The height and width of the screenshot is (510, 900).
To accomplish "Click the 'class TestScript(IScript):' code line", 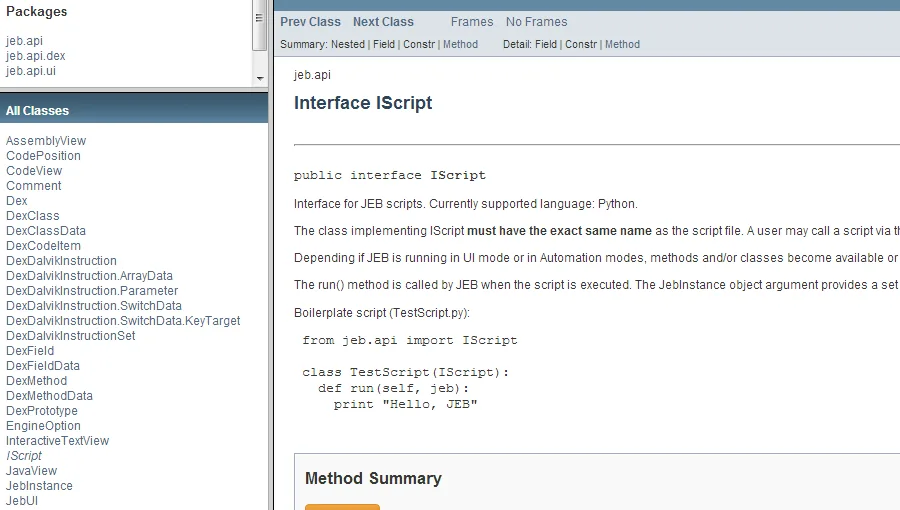I will [406, 372].
